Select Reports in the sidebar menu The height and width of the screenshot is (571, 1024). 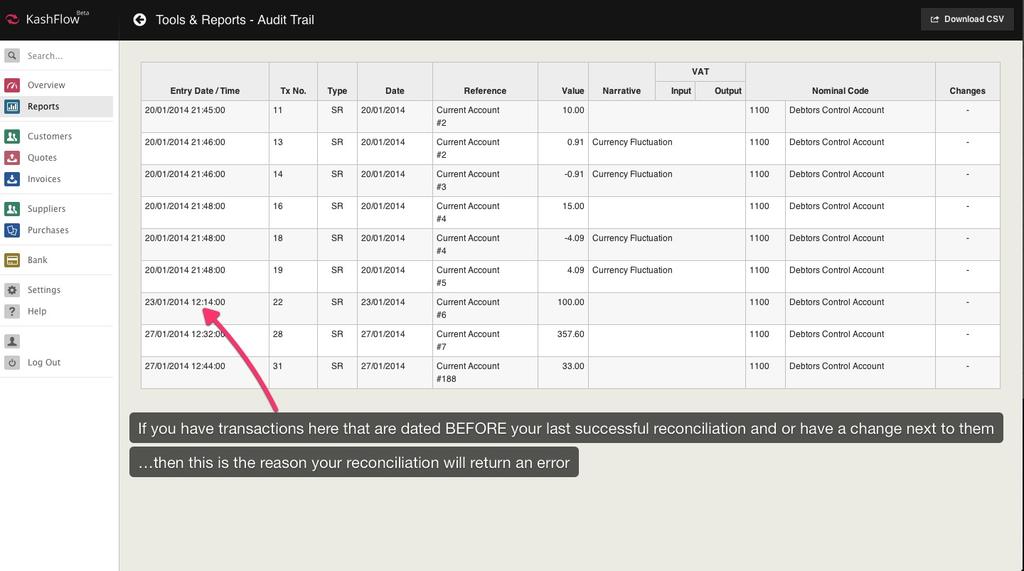(x=43, y=106)
